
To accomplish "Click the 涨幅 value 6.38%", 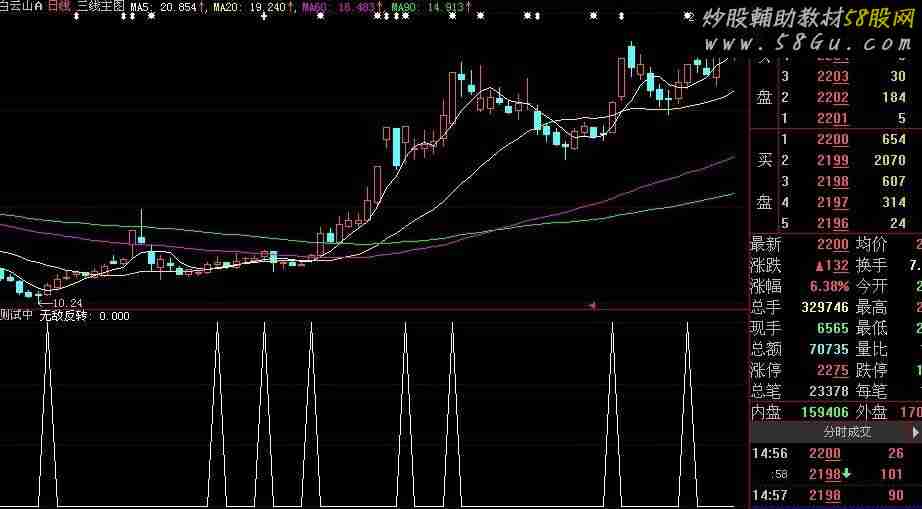I will tap(830, 287).
